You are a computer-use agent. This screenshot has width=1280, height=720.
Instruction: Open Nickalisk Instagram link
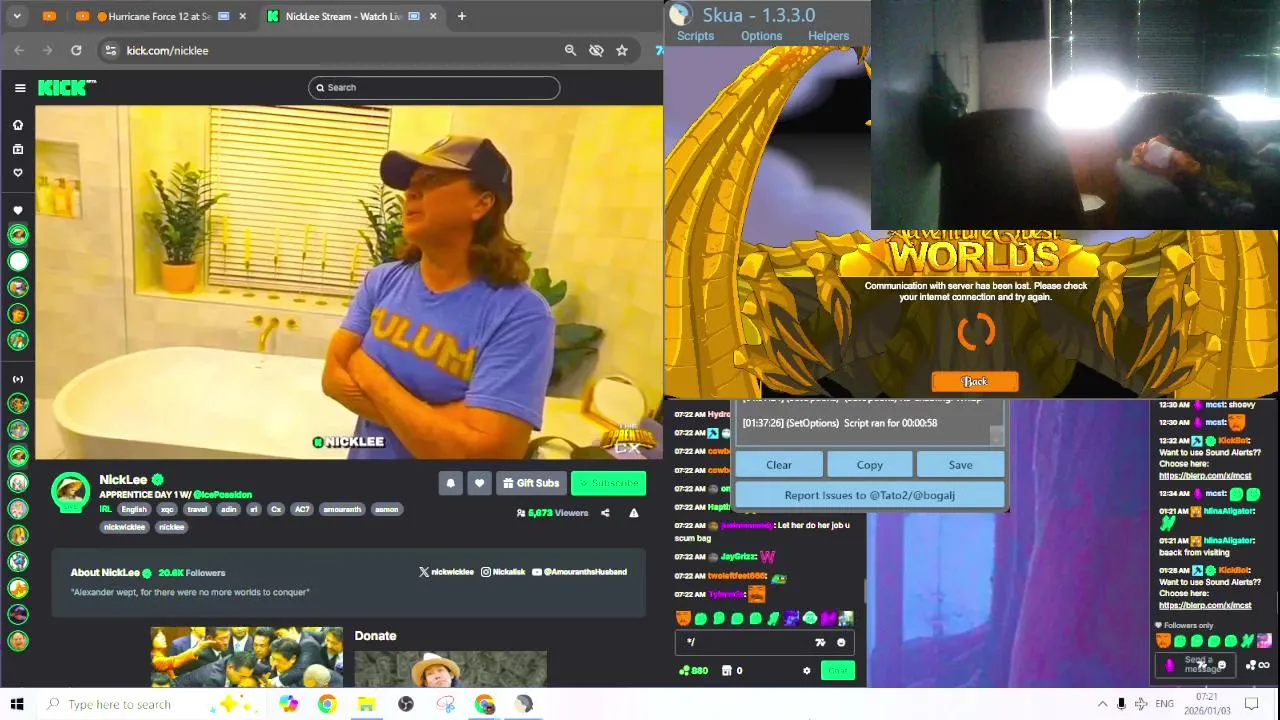pos(503,572)
